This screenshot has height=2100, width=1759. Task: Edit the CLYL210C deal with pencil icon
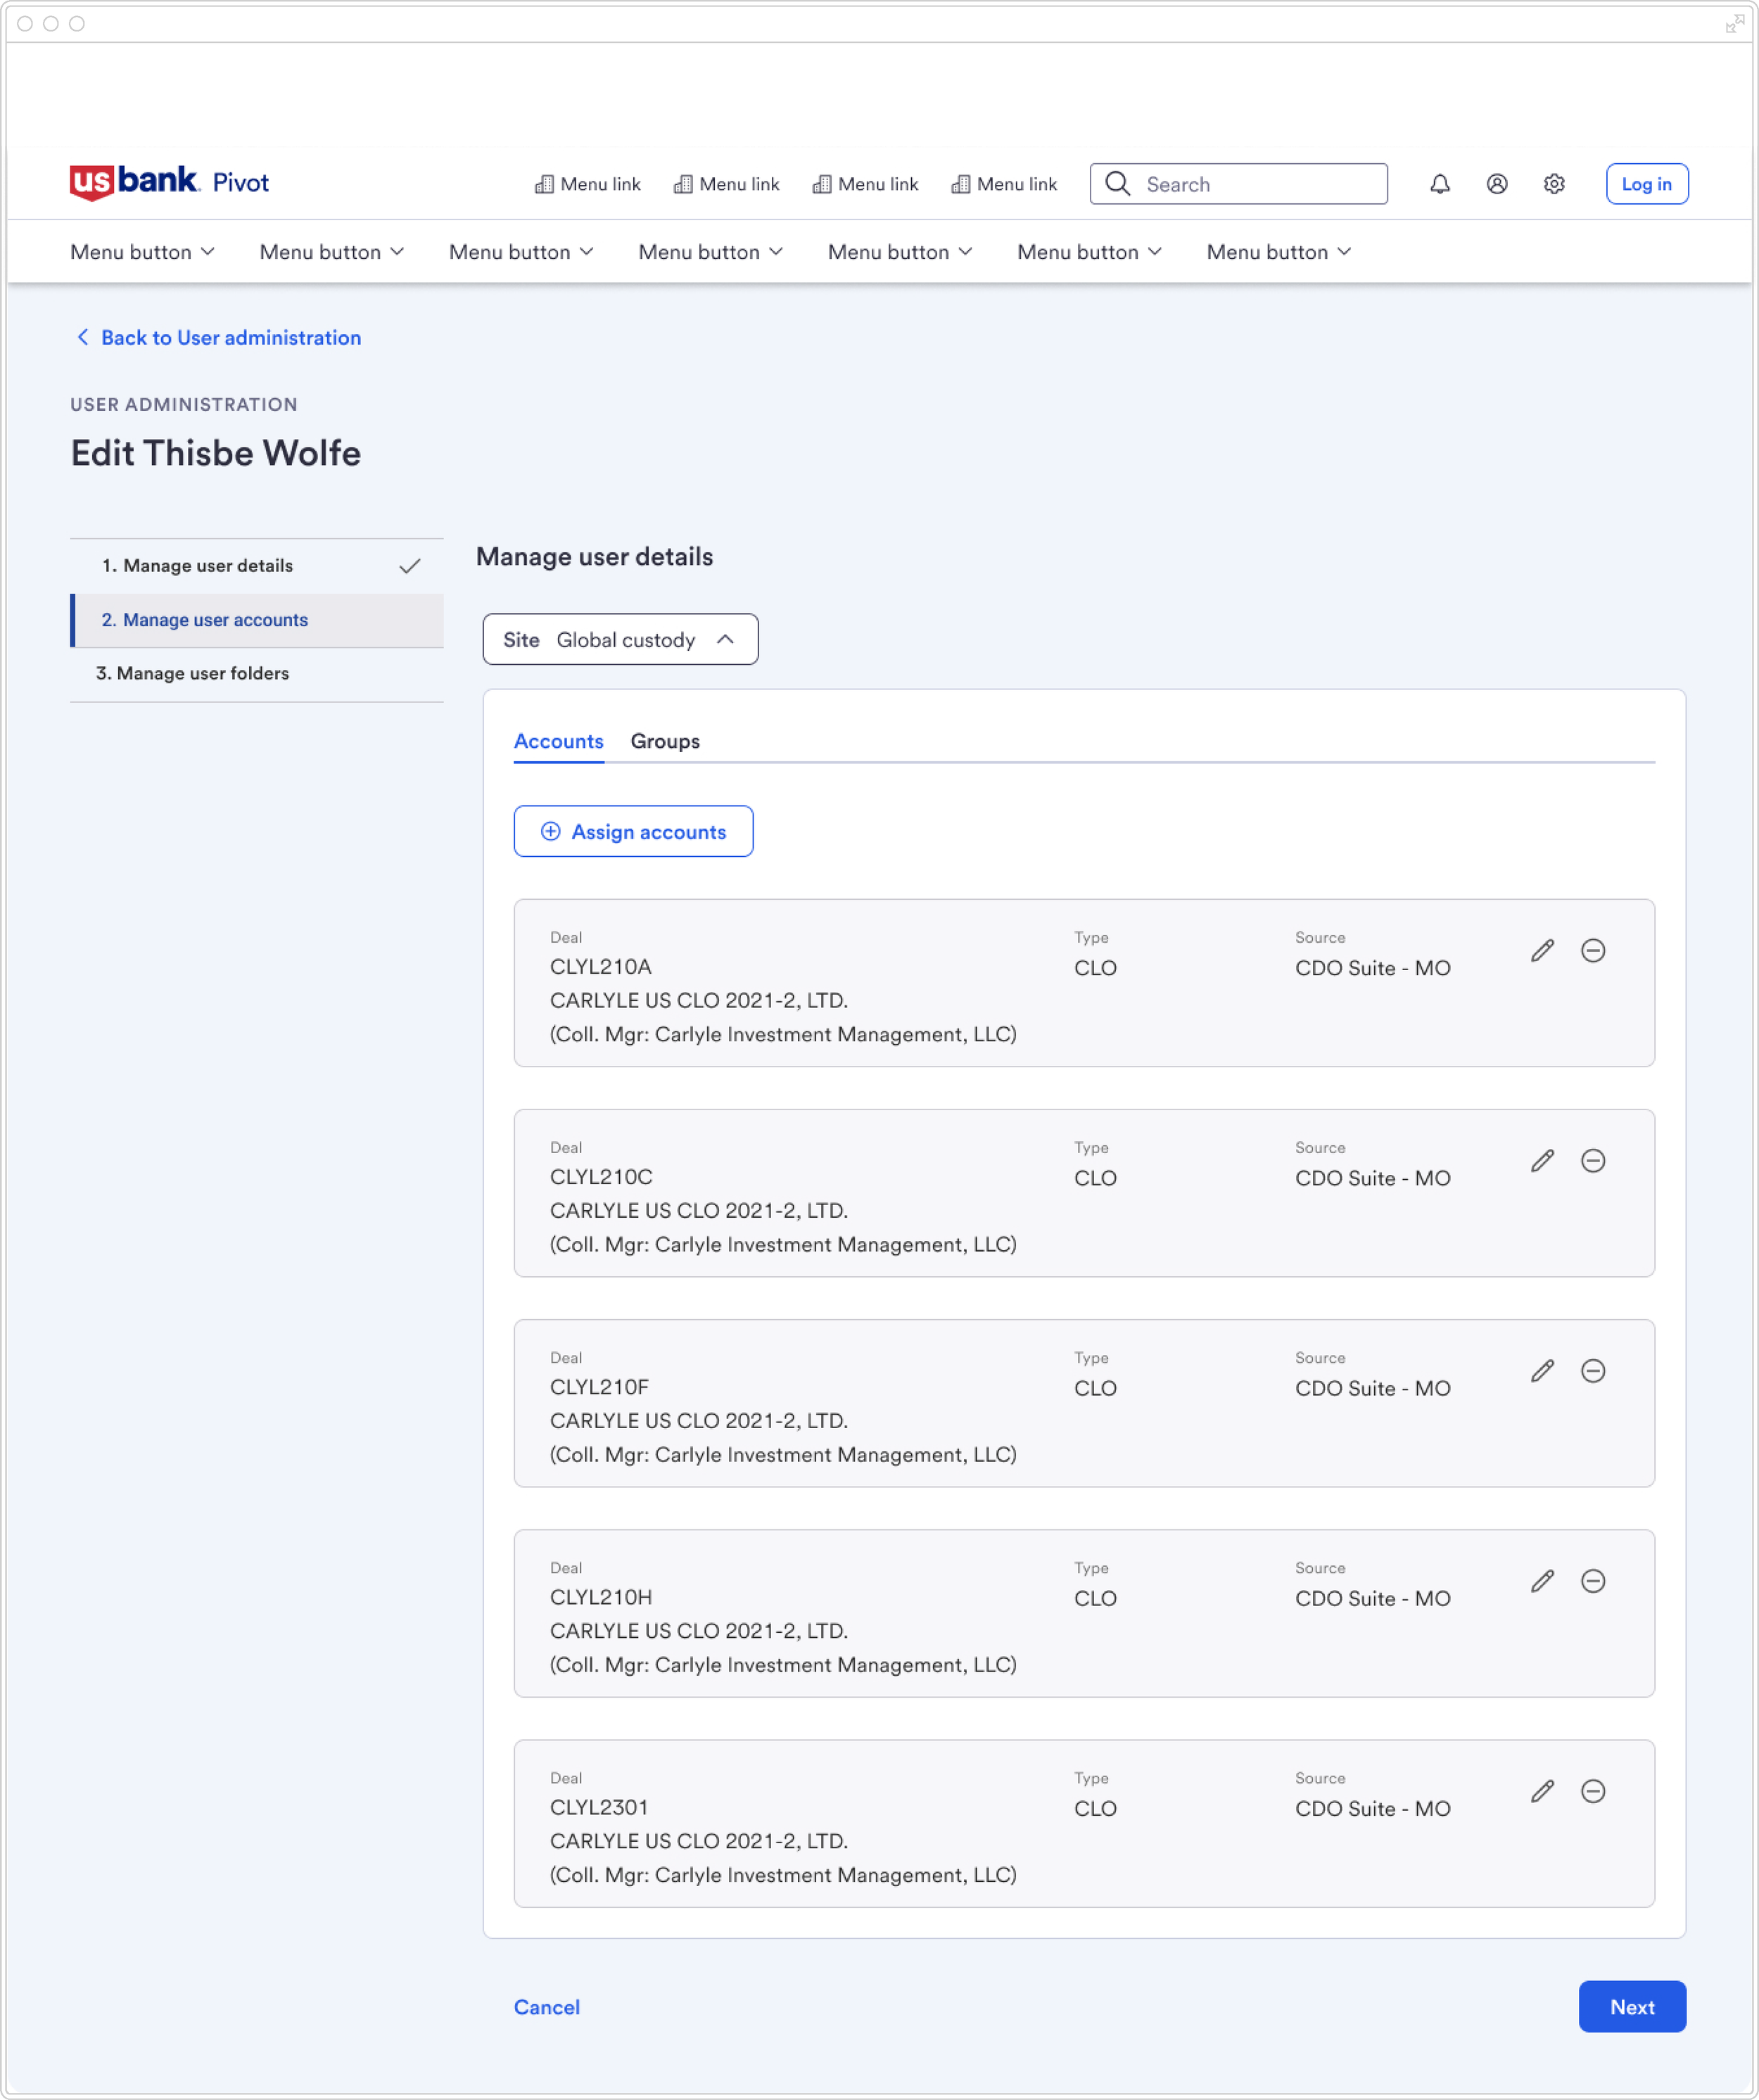1542,1160
